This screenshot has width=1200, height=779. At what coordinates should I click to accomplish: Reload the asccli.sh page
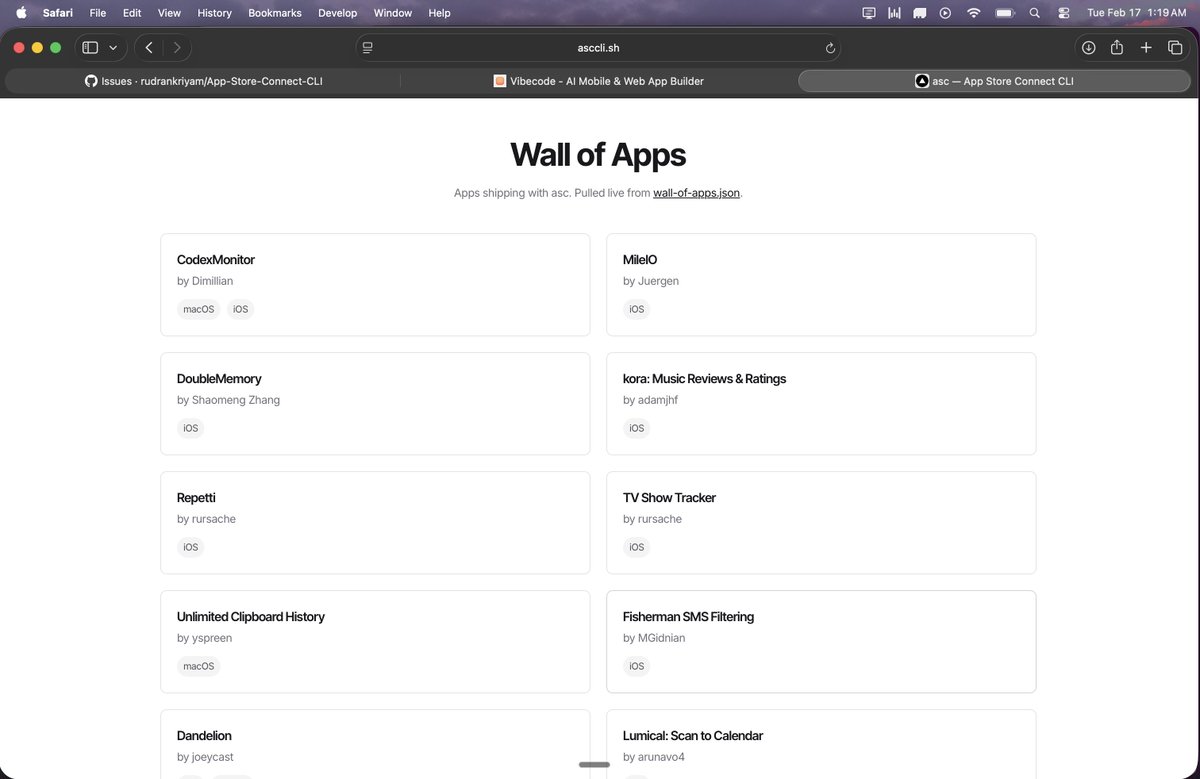pos(830,48)
